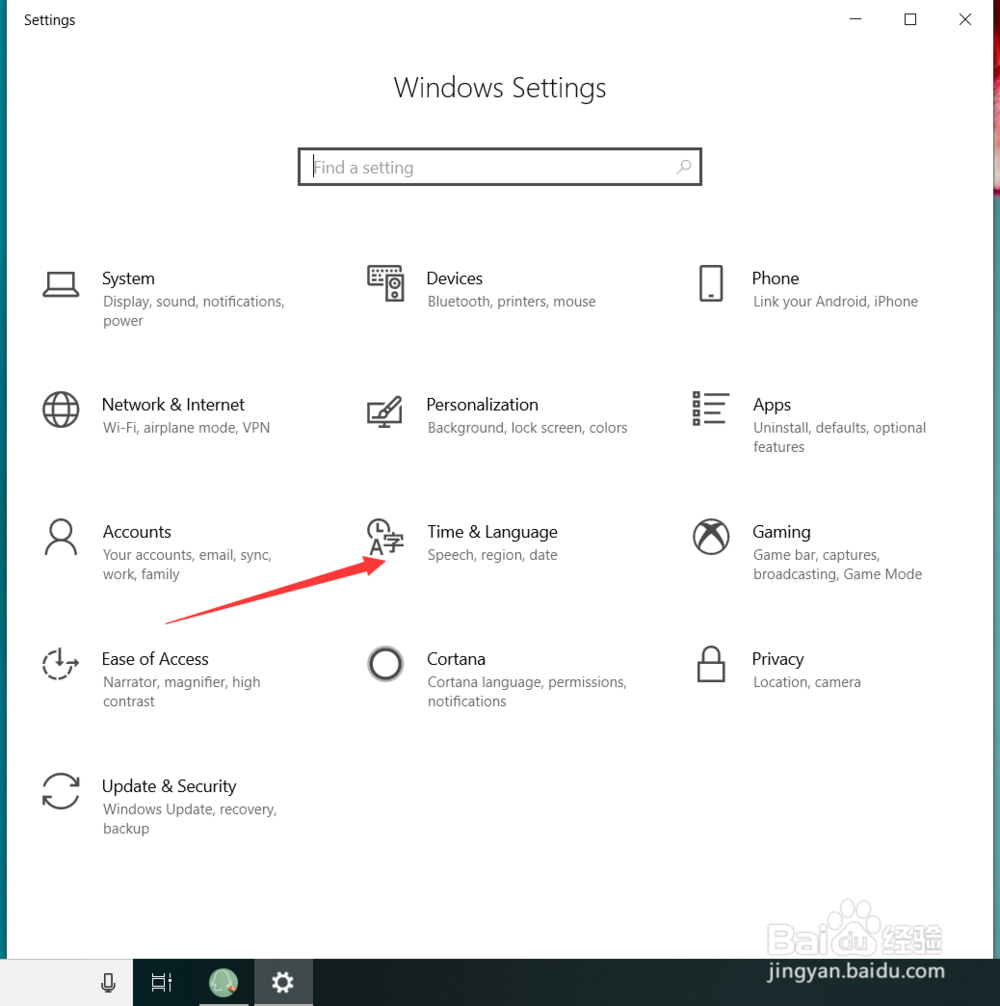Open Devices settings title
This screenshot has width=1000, height=1006.
pyautogui.click(x=454, y=278)
